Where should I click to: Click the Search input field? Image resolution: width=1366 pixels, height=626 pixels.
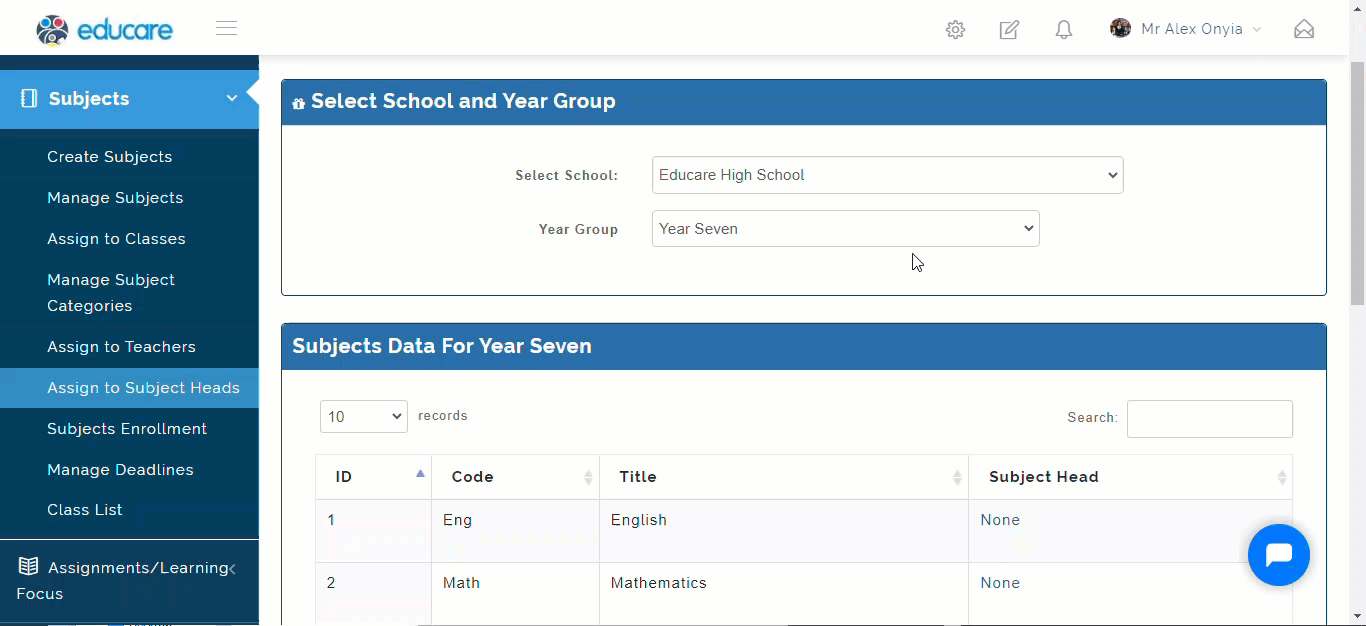tap(1209, 419)
